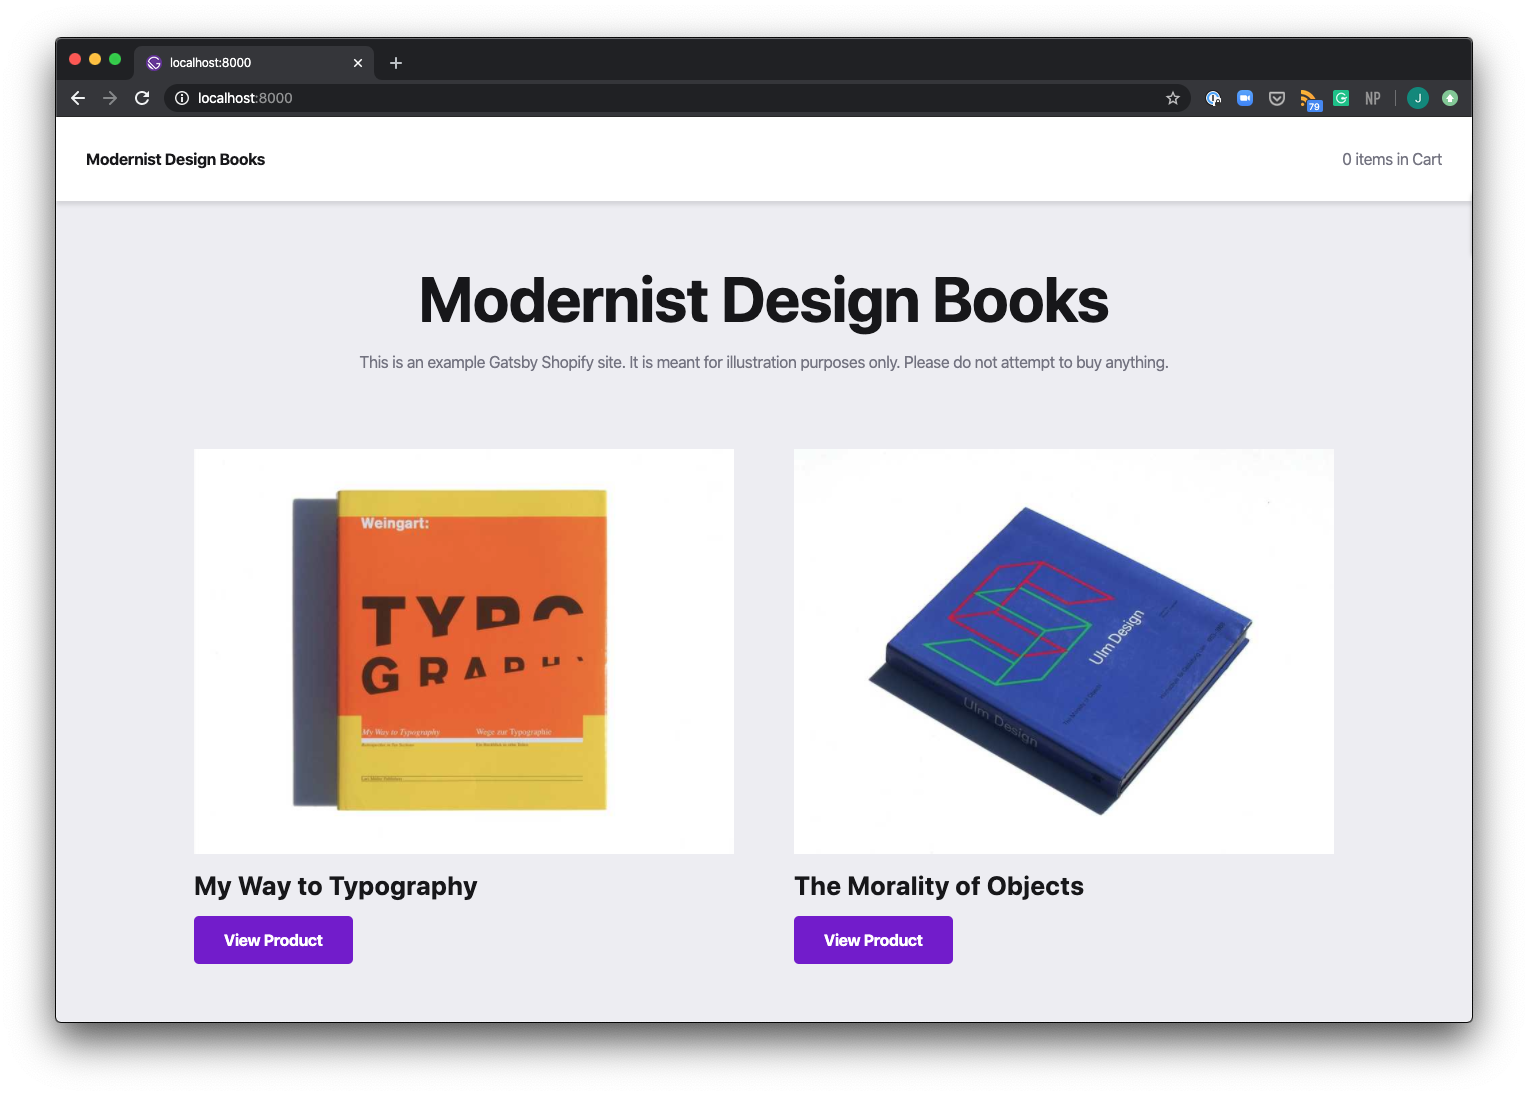Screen dimensions: 1528x1096
Task: Click the Ulm Design book cover image
Action: (x=1064, y=651)
